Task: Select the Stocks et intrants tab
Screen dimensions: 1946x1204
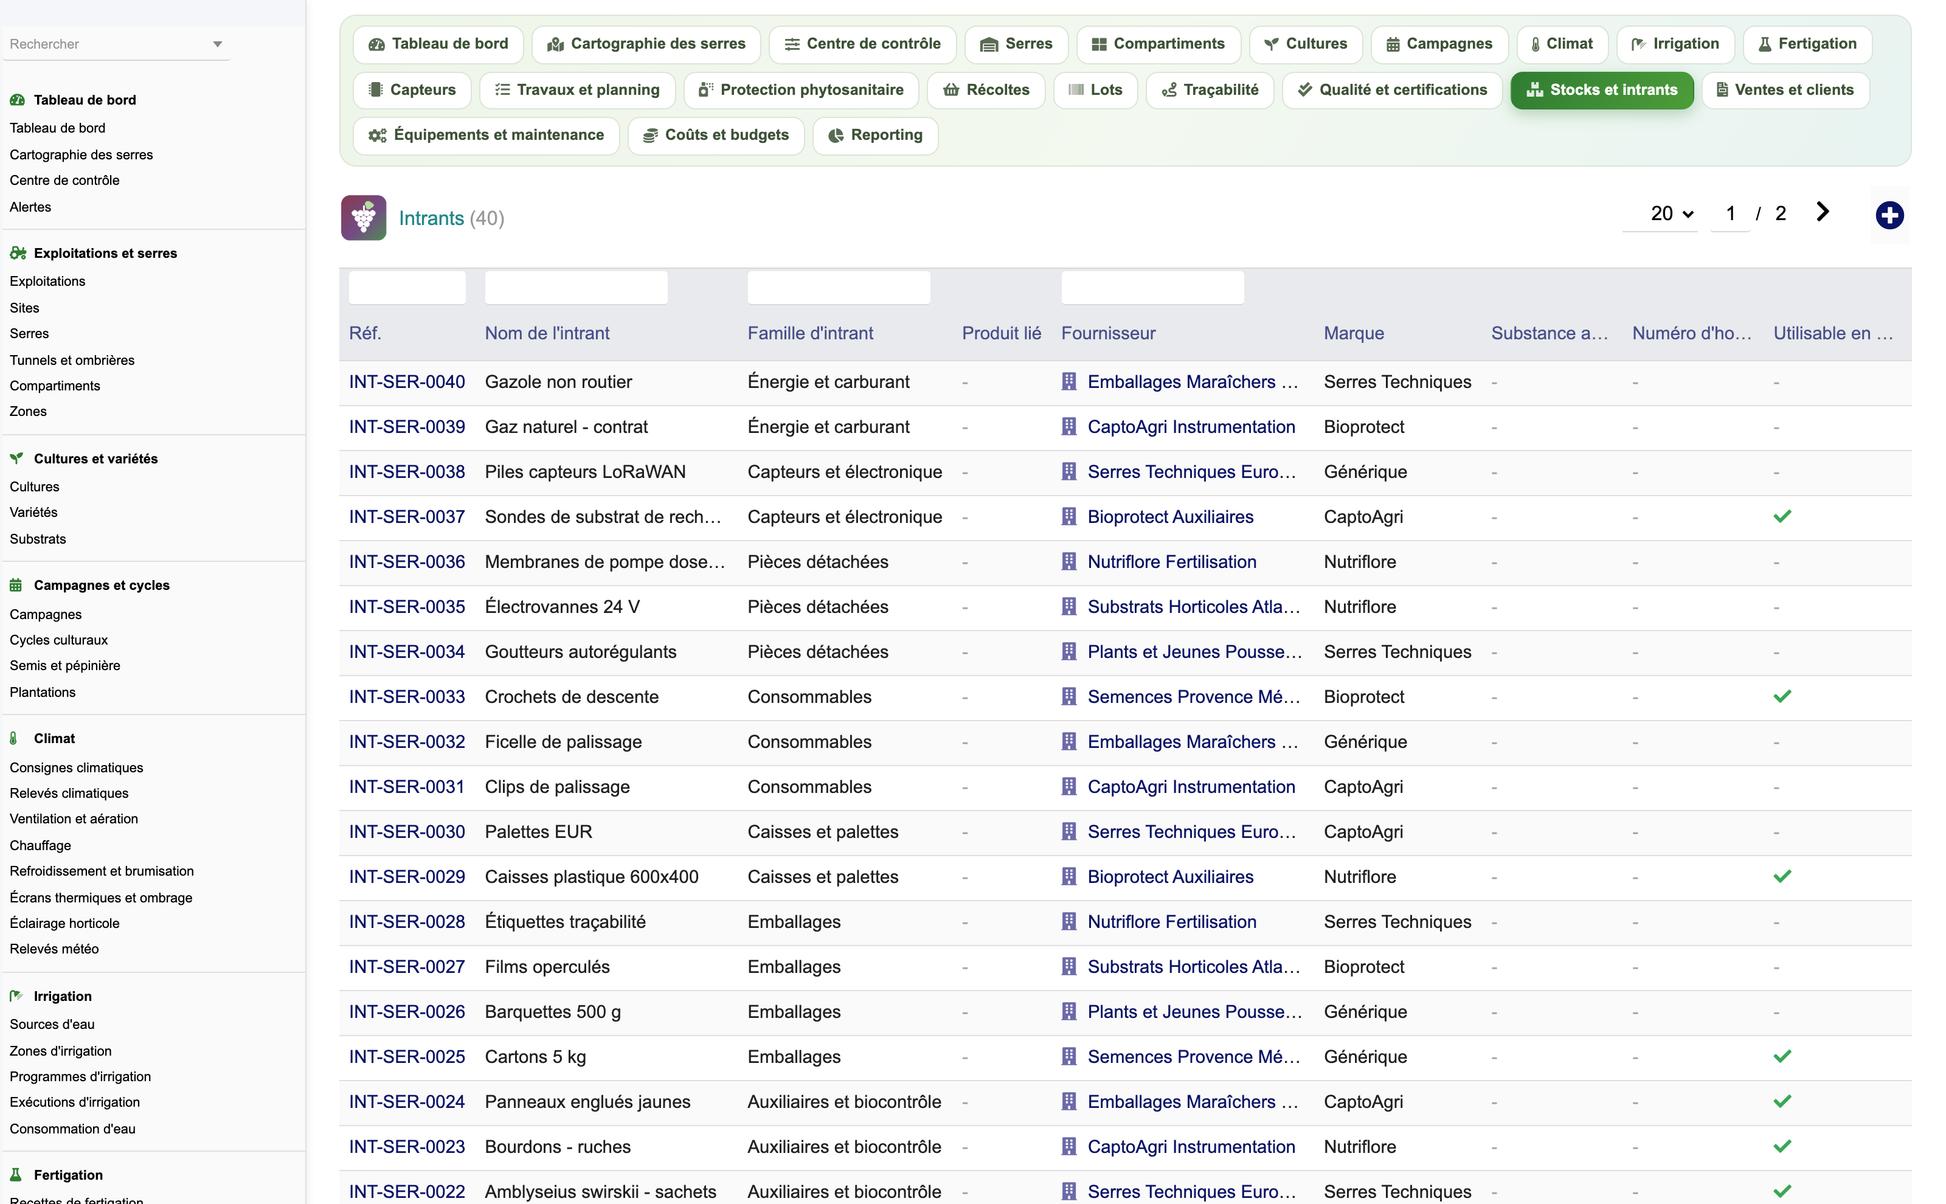Action: click(x=1602, y=90)
